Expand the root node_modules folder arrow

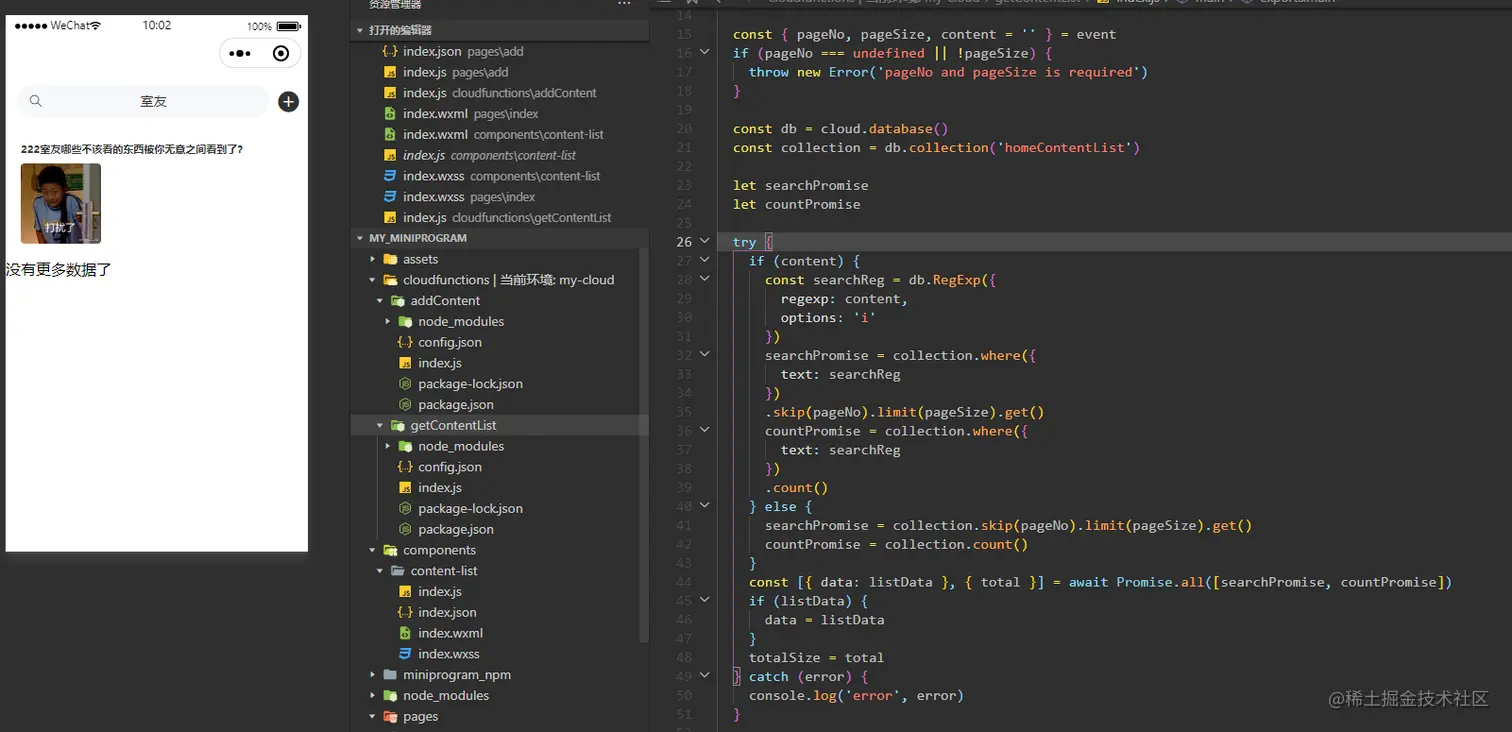(373, 696)
